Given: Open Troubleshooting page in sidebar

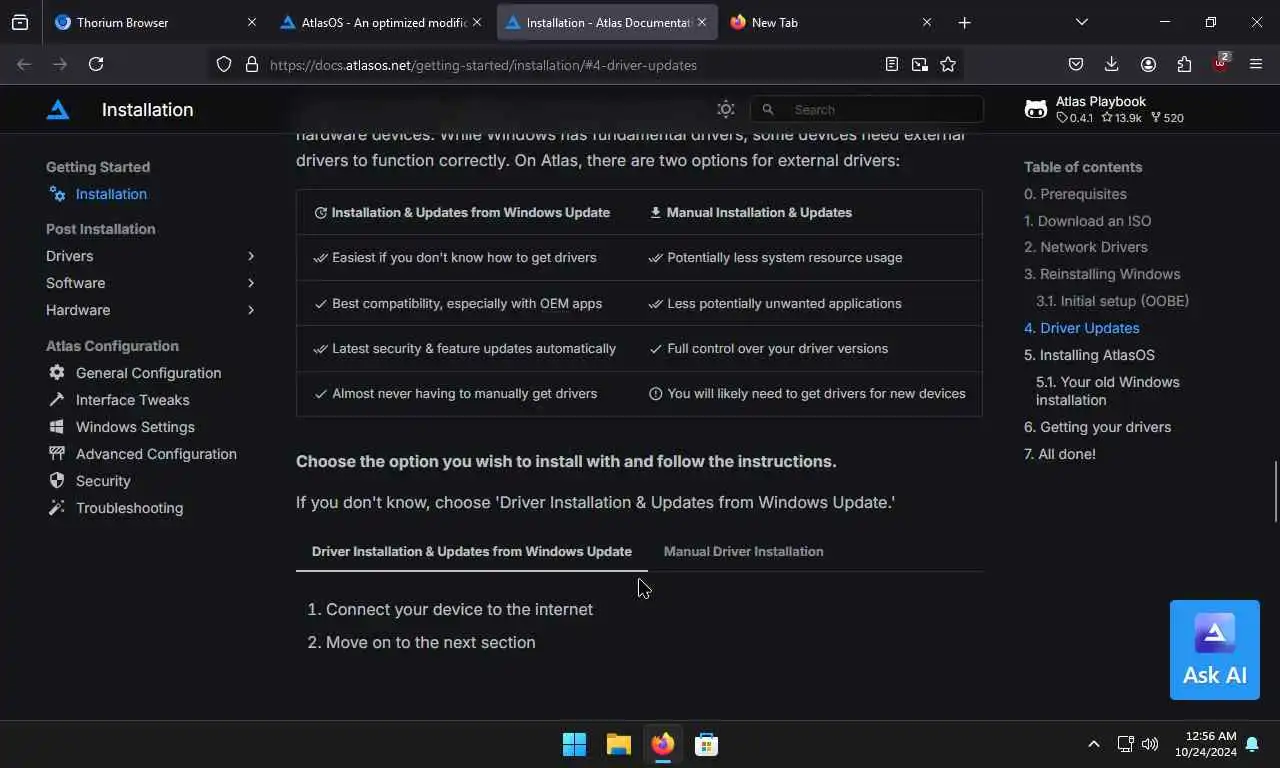Looking at the screenshot, I should point(129,508).
